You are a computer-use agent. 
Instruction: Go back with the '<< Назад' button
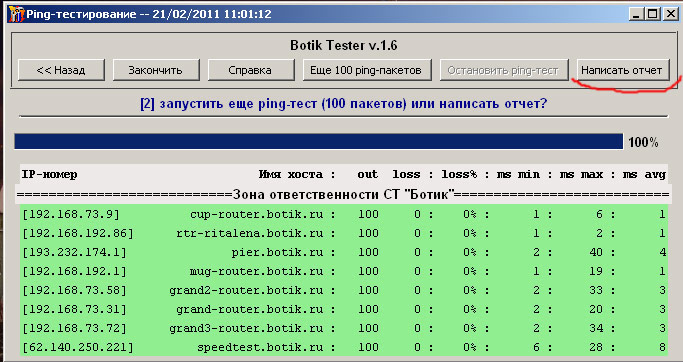61,70
